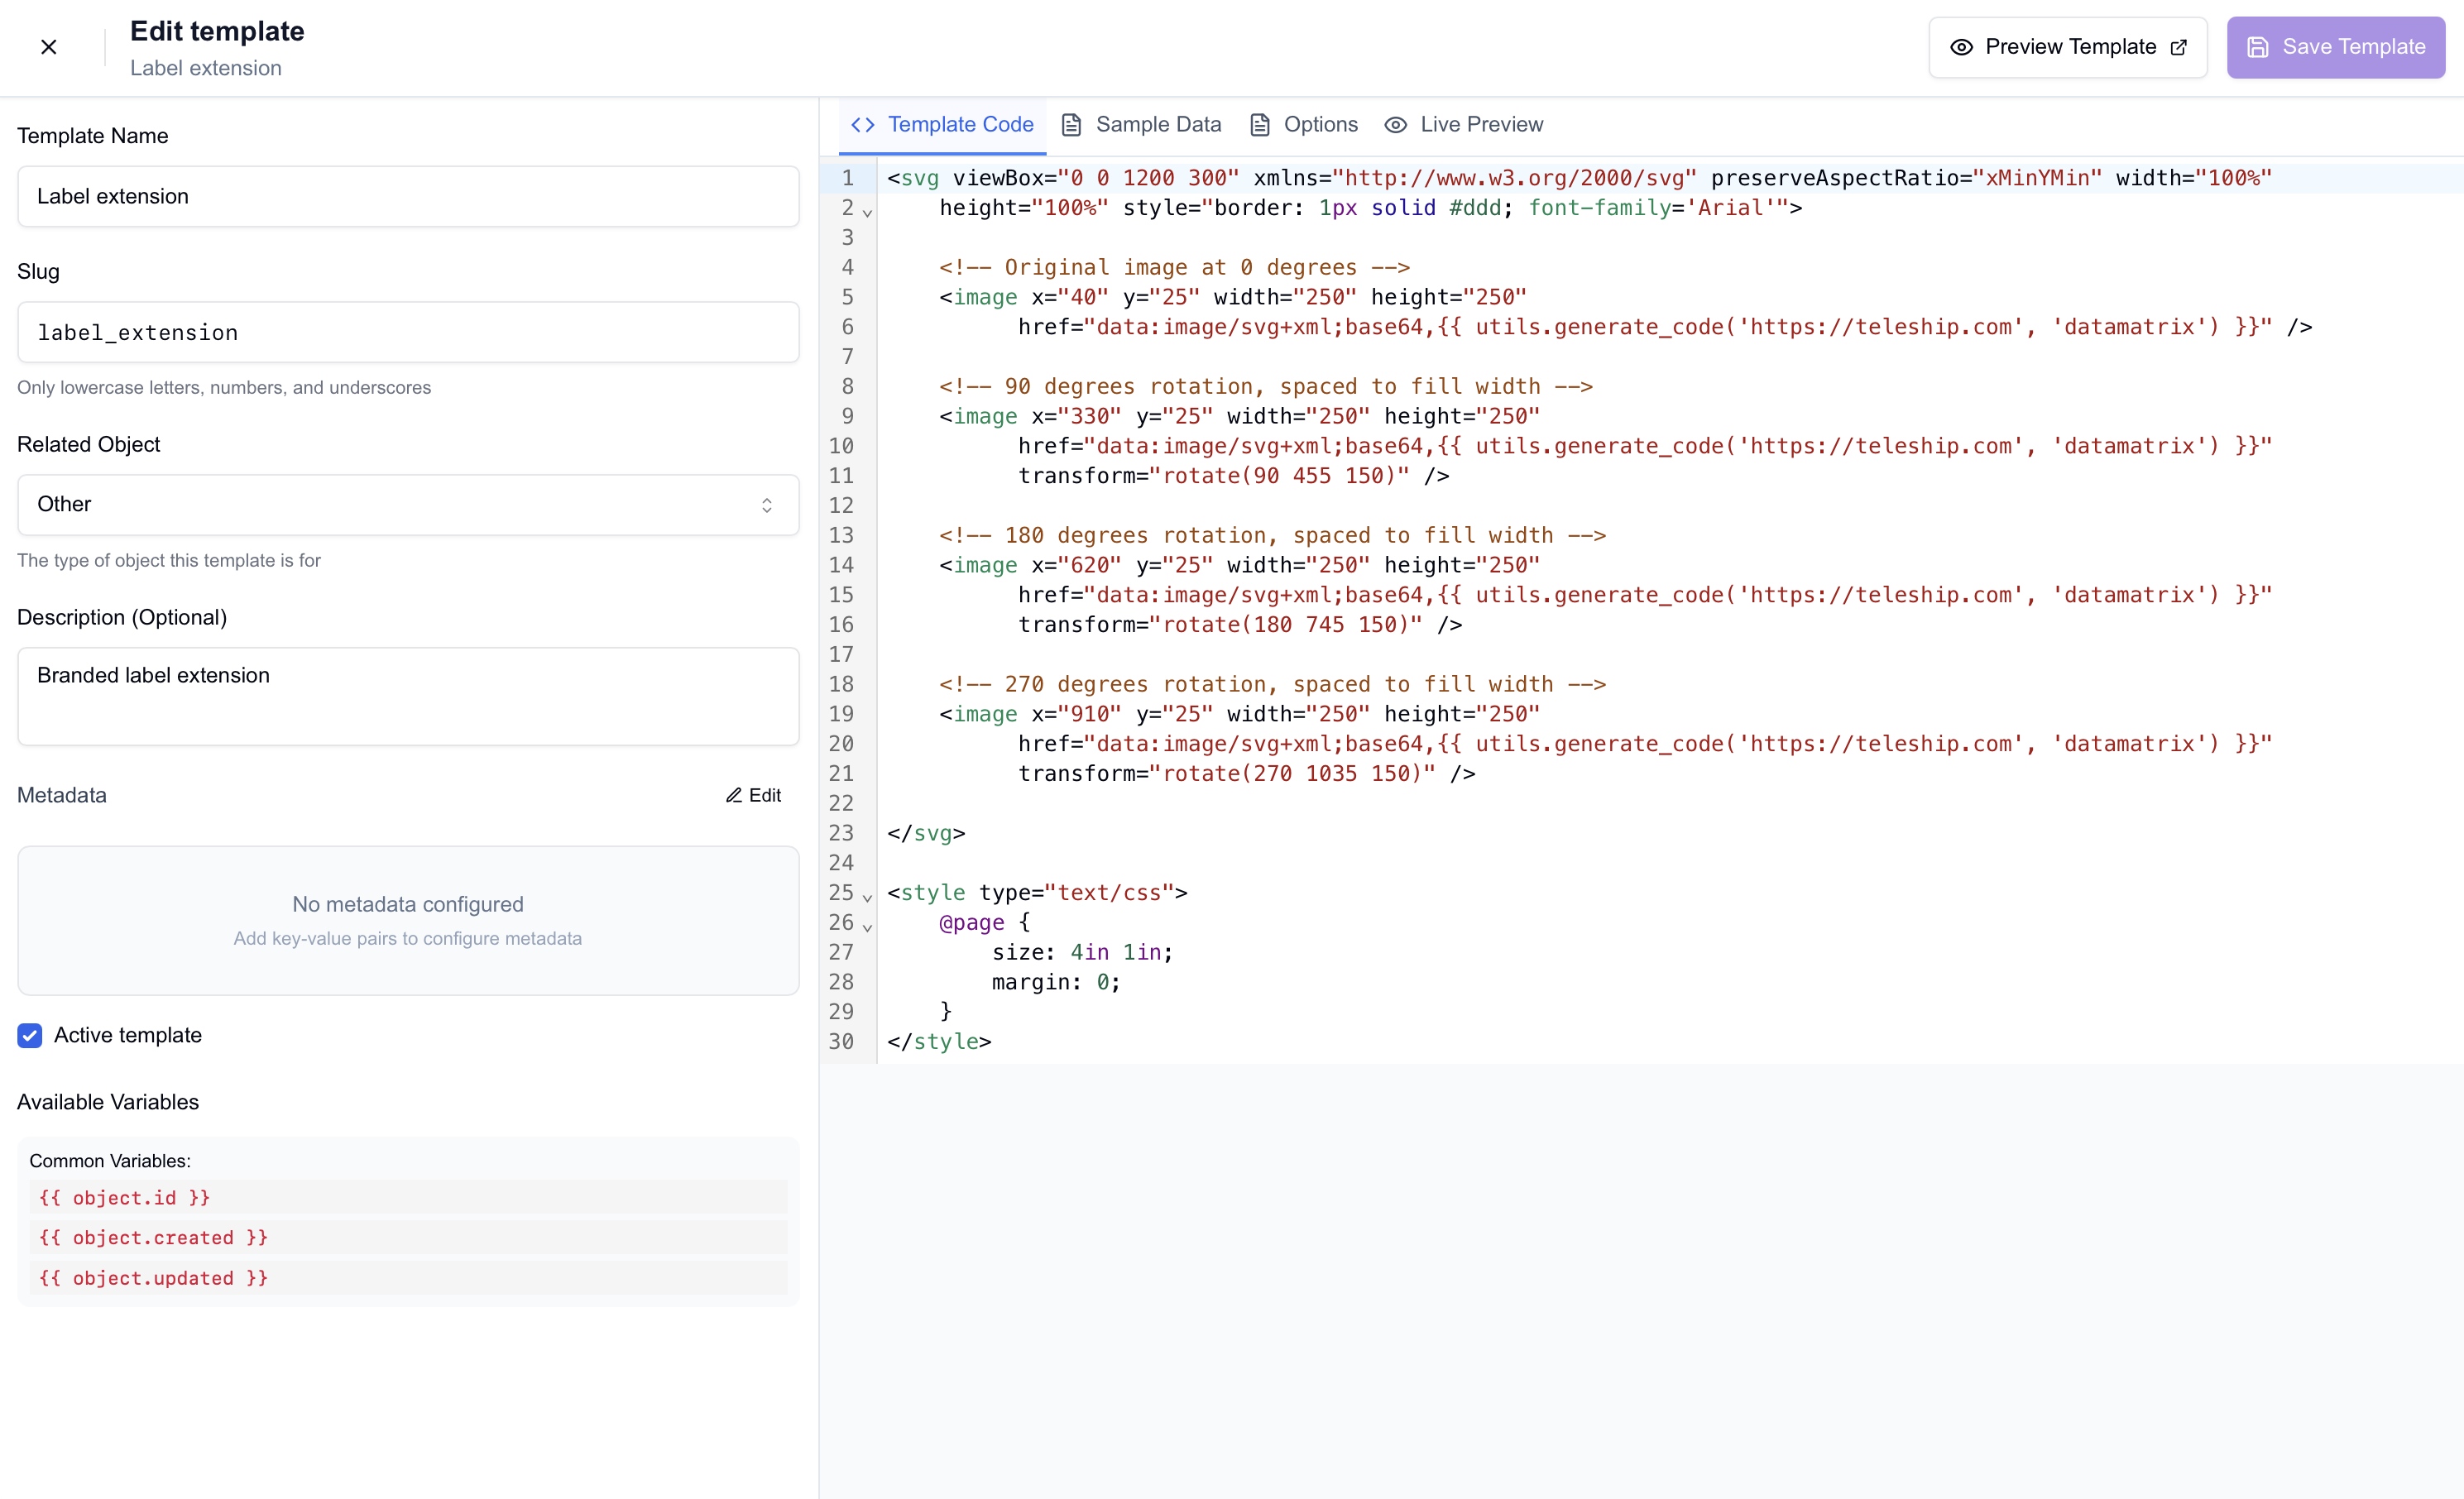Click the Preview Template button
The height and width of the screenshot is (1499, 2464).
pyautogui.click(x=2067, y=47)
